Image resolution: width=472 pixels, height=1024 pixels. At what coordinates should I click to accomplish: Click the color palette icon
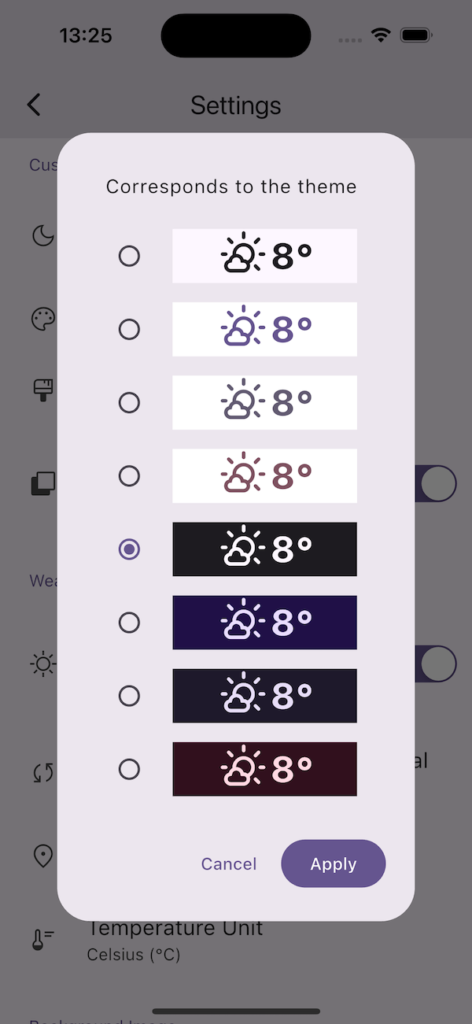pos(43,319)
